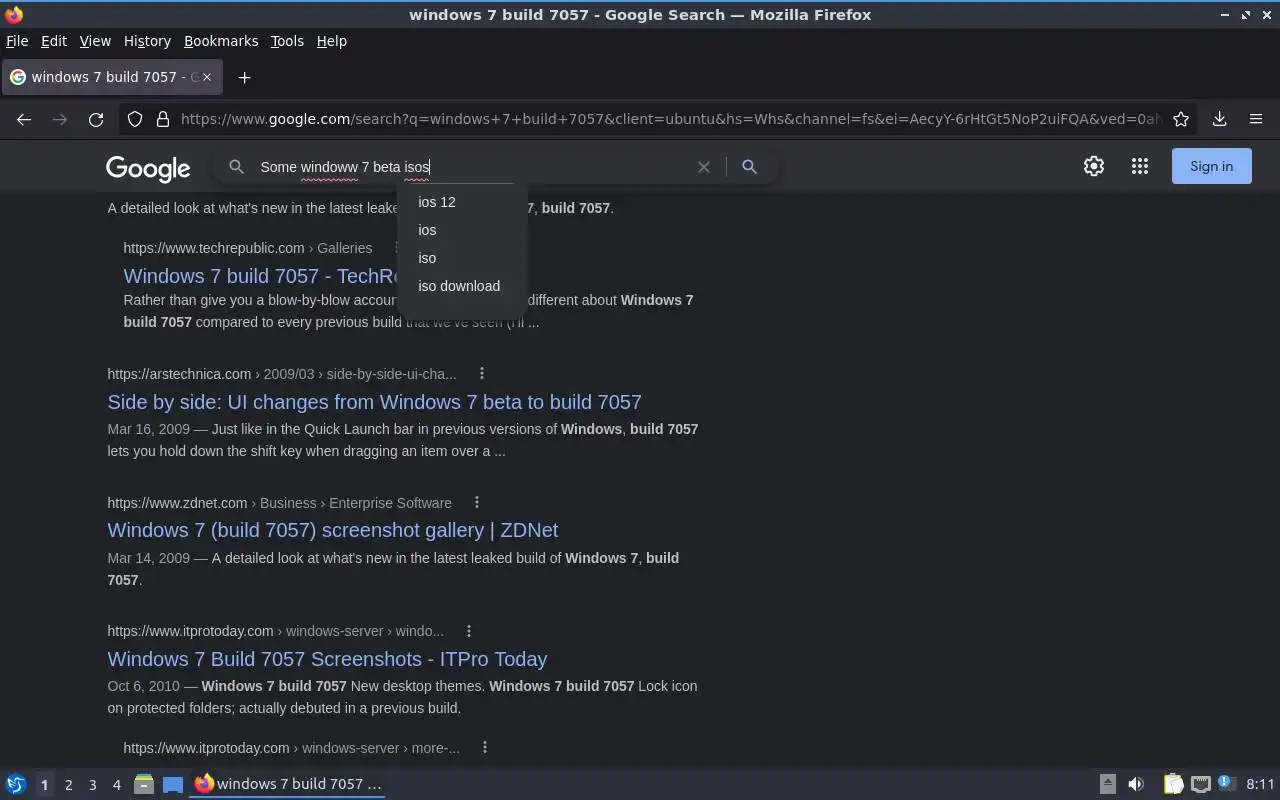Viewport: 1280px width, 800px height.
Task: Open the volume control in system tray
Action: (1136, 784)
